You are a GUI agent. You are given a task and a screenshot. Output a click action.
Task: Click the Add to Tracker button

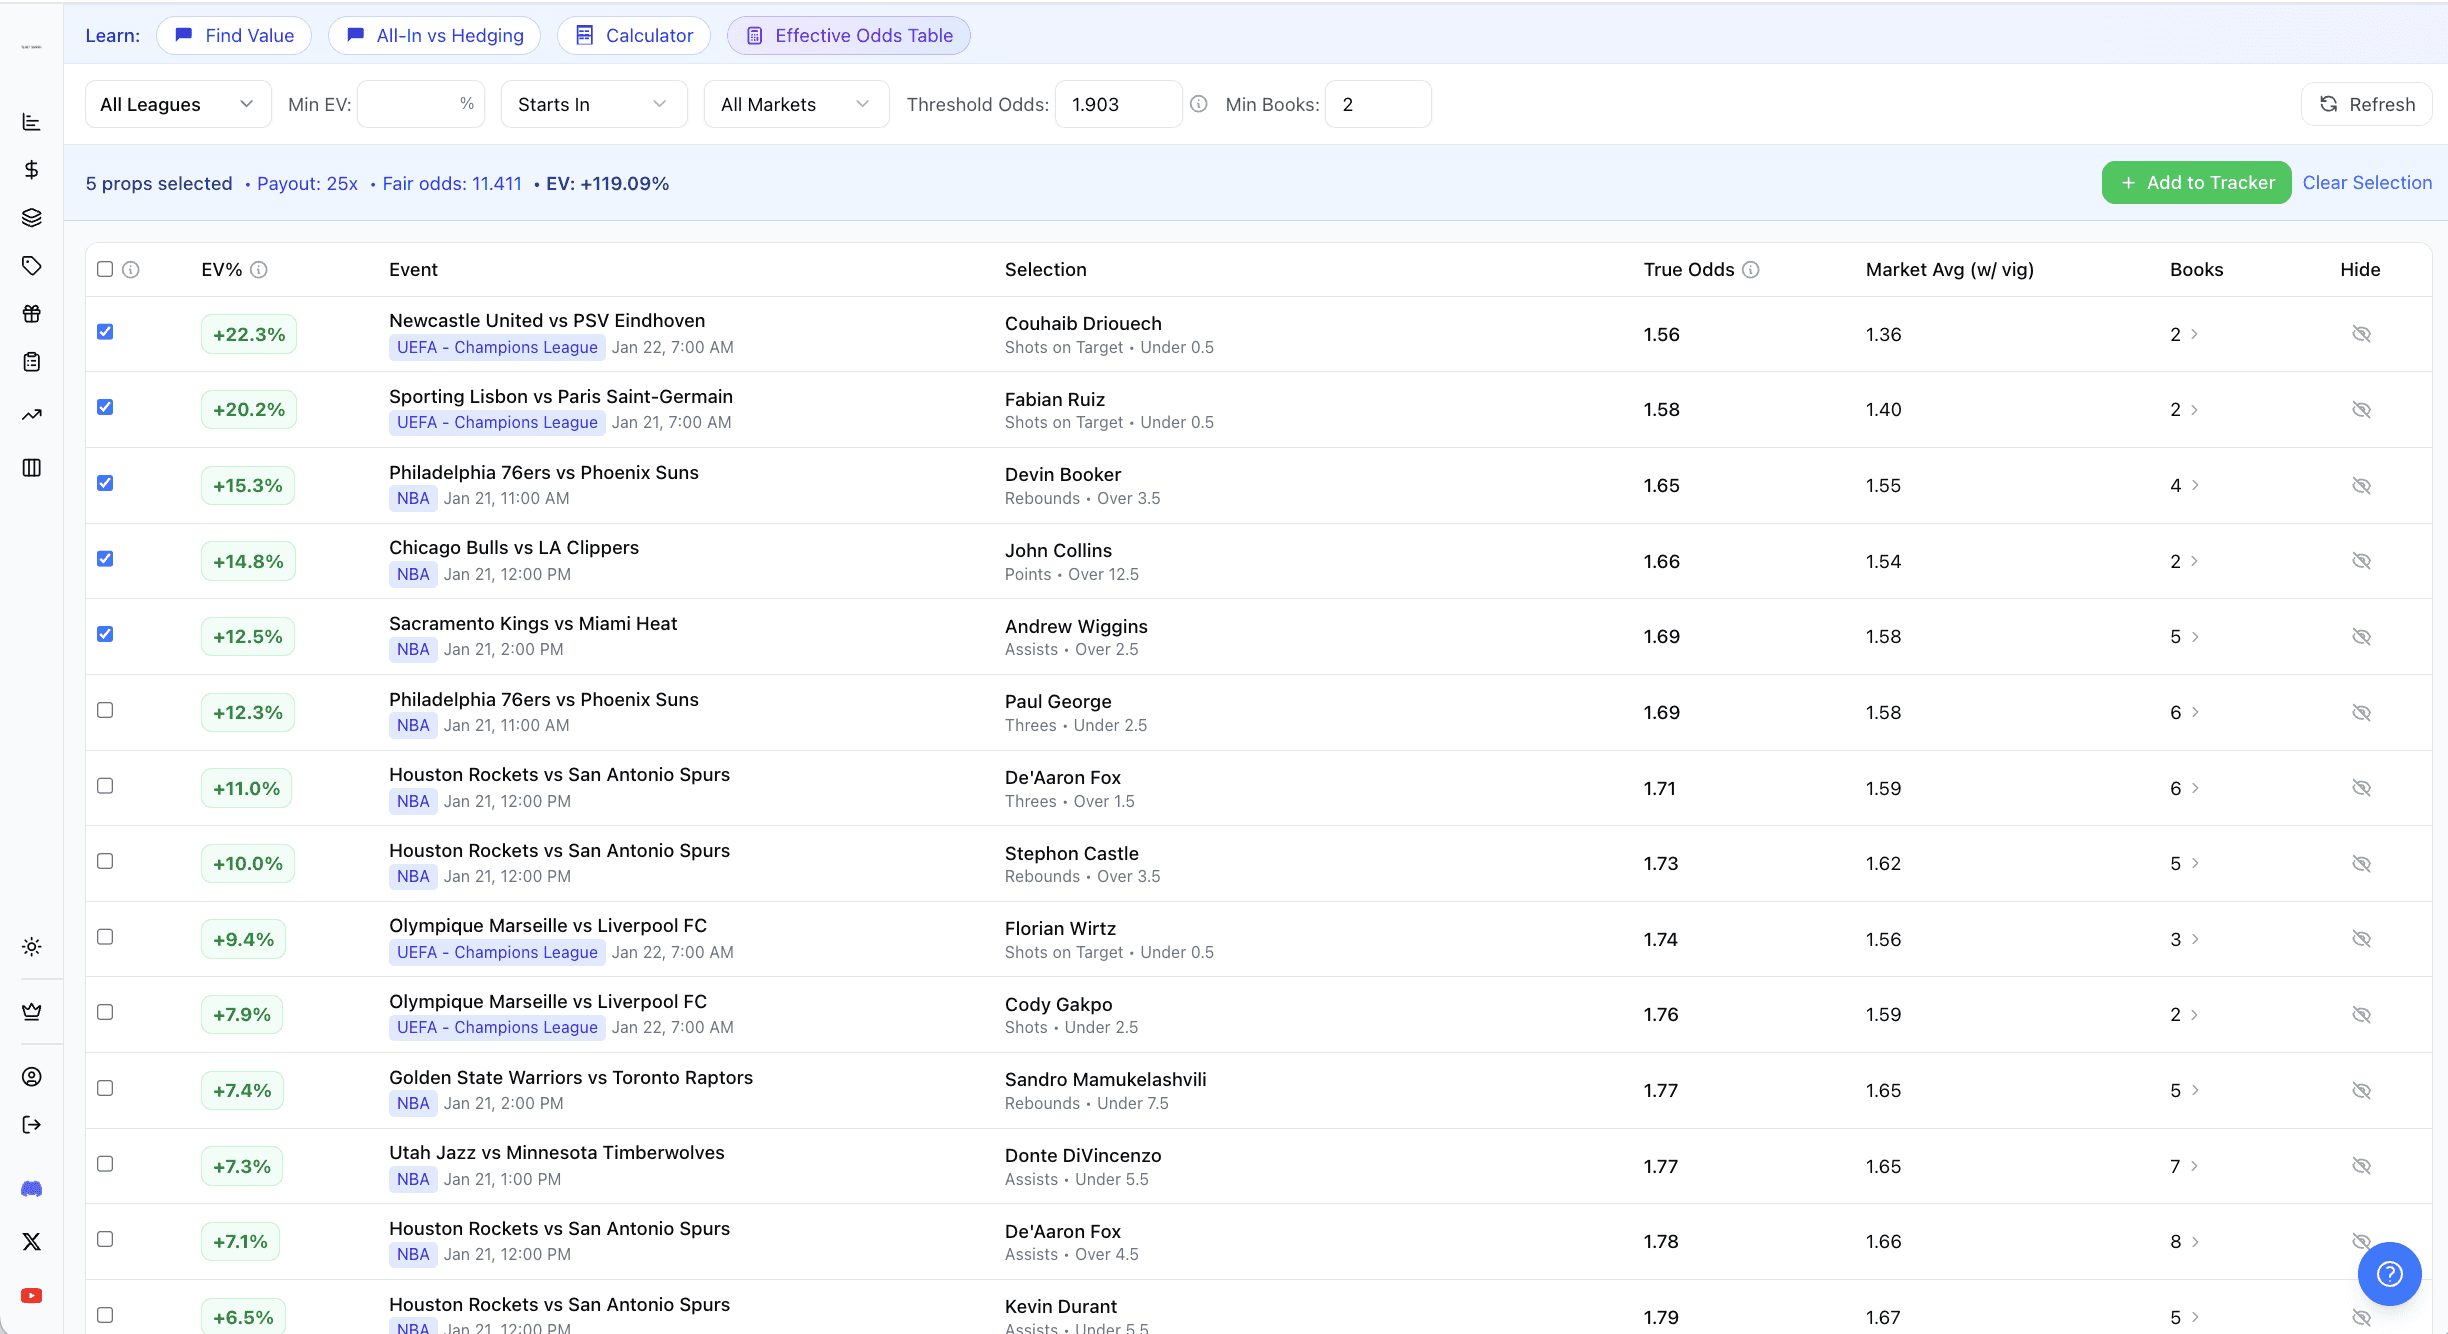[x=2196, y=183]
